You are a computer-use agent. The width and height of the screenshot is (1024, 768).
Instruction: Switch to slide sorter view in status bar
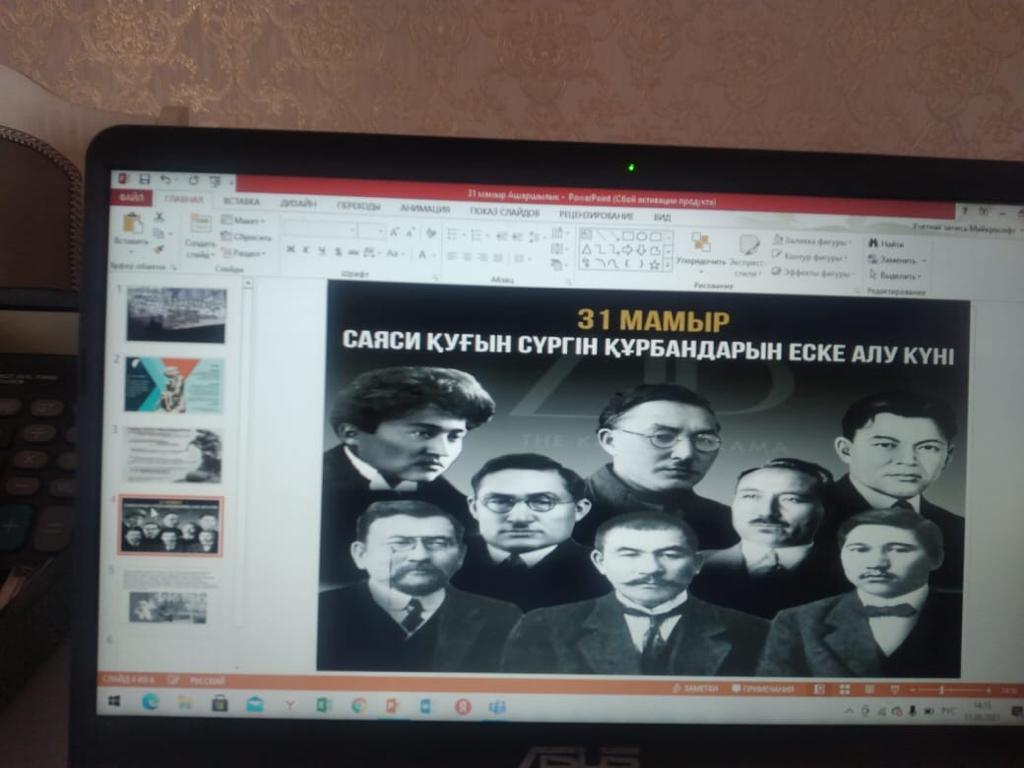tap(844, 690)
